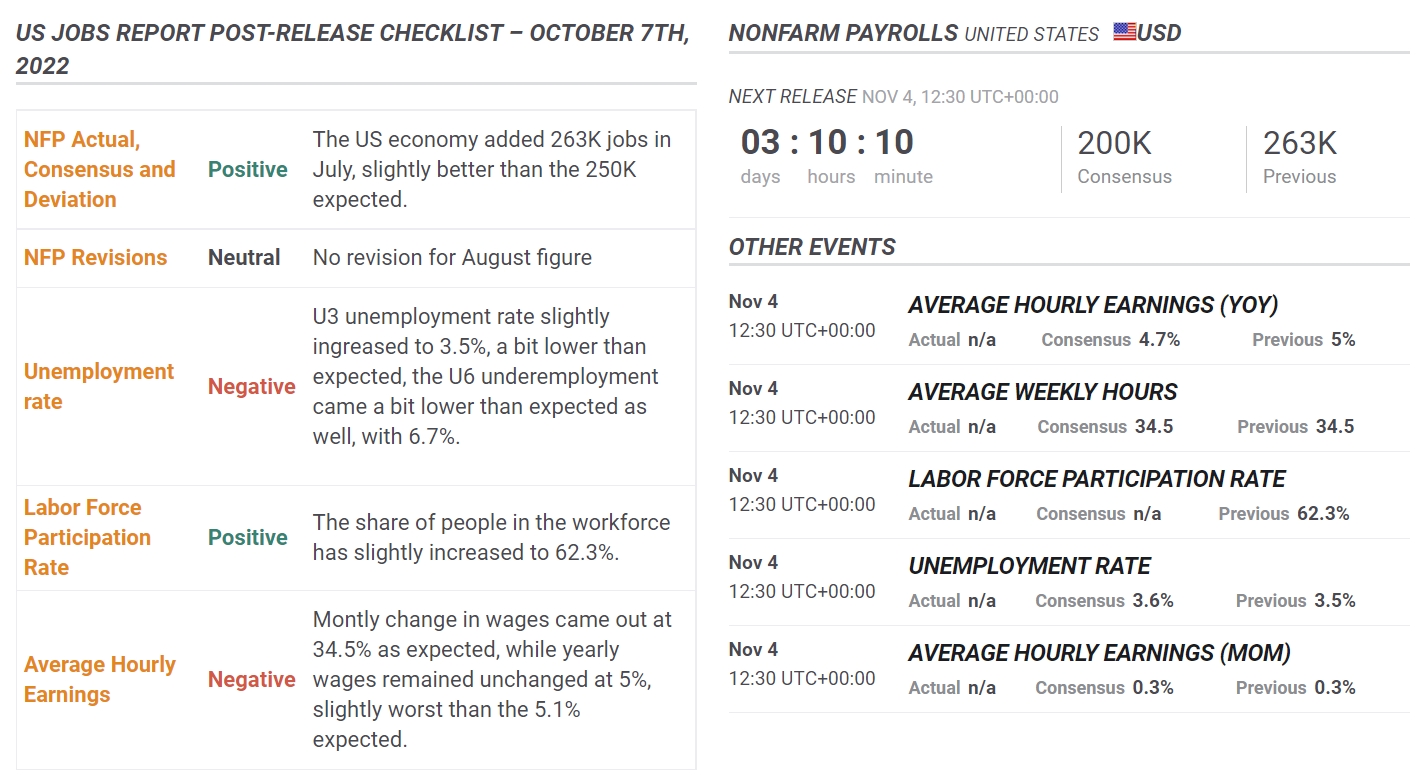Click the 200K consensus figure
Viewport: 1421px width, 780px height.
point(1114,143)
